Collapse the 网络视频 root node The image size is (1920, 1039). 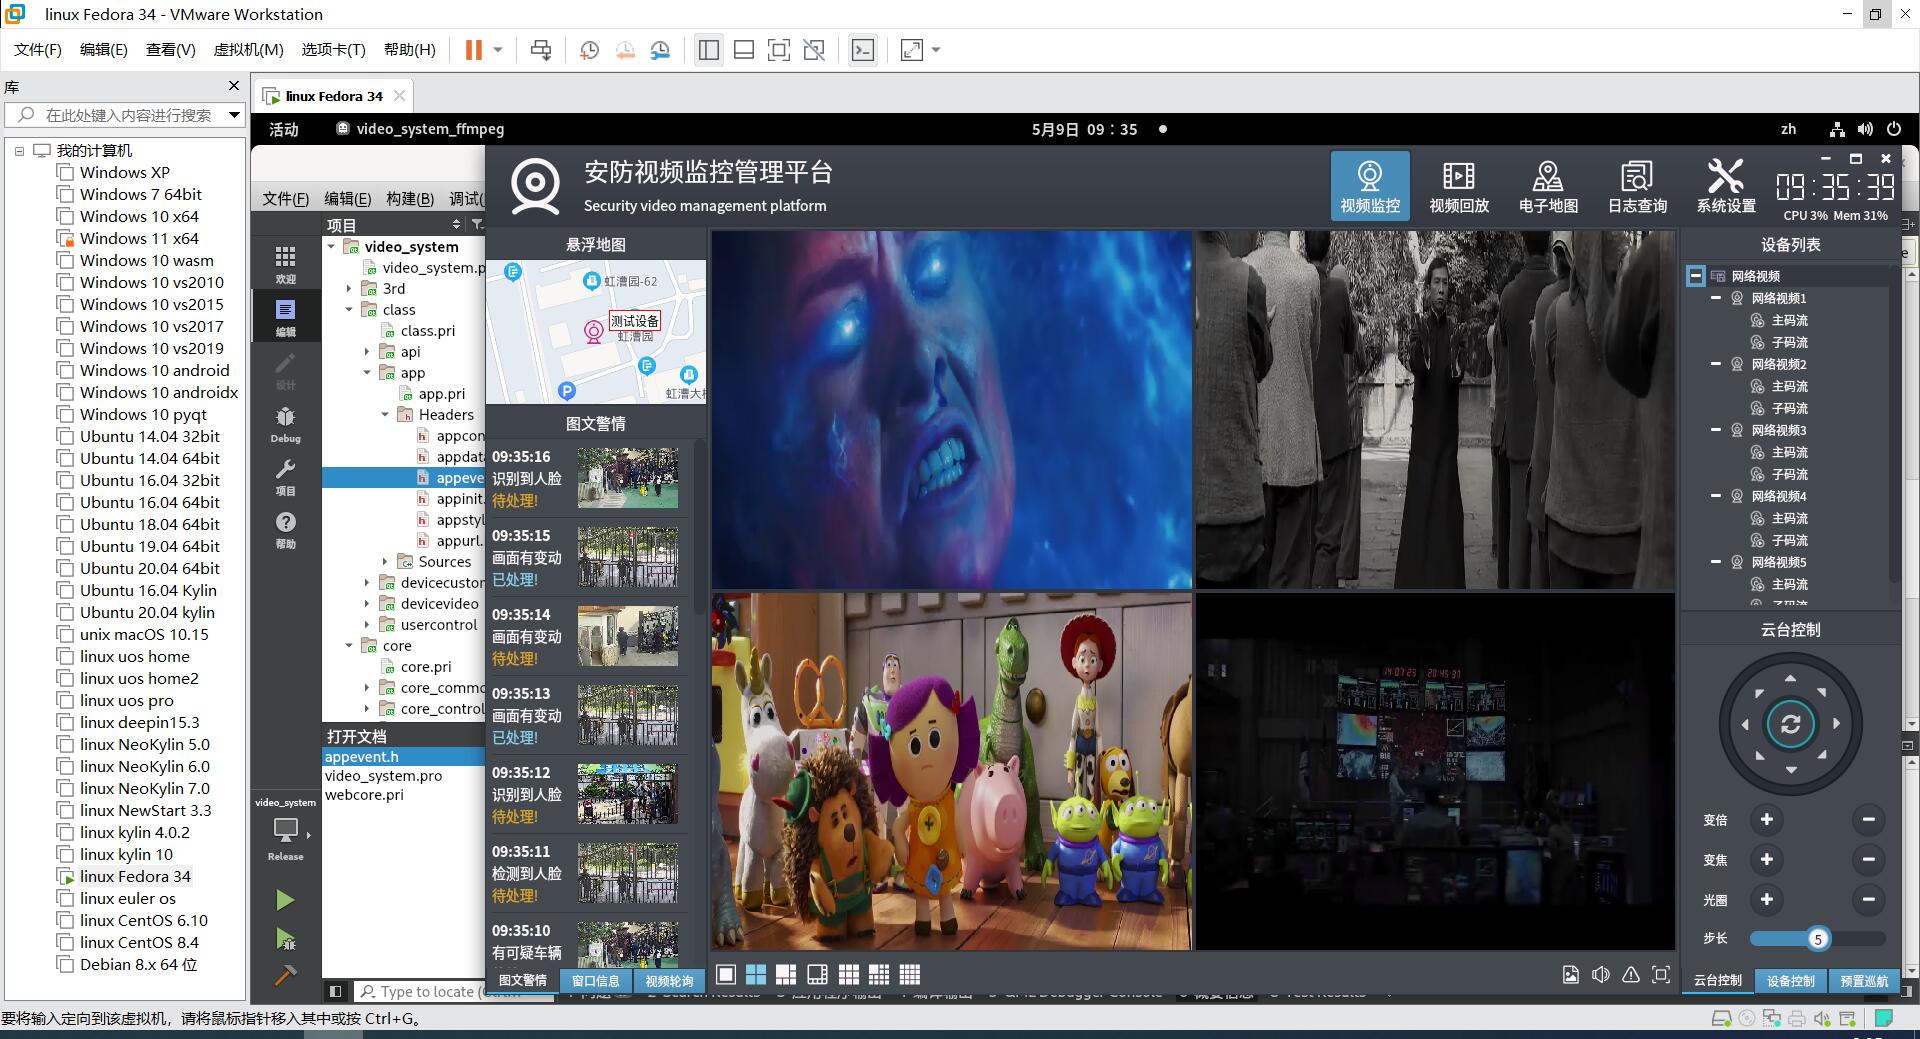pyautogui.click(x=1696, y=276)
